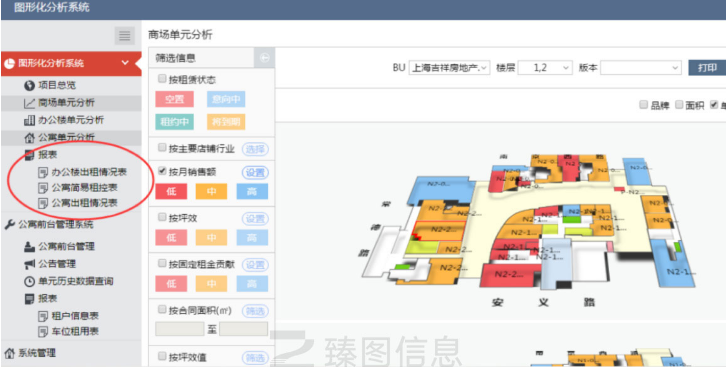This screenshot has height=367, width=726.
Task: Click the document icon beside 公寓简易租控表
Action: 43,188
